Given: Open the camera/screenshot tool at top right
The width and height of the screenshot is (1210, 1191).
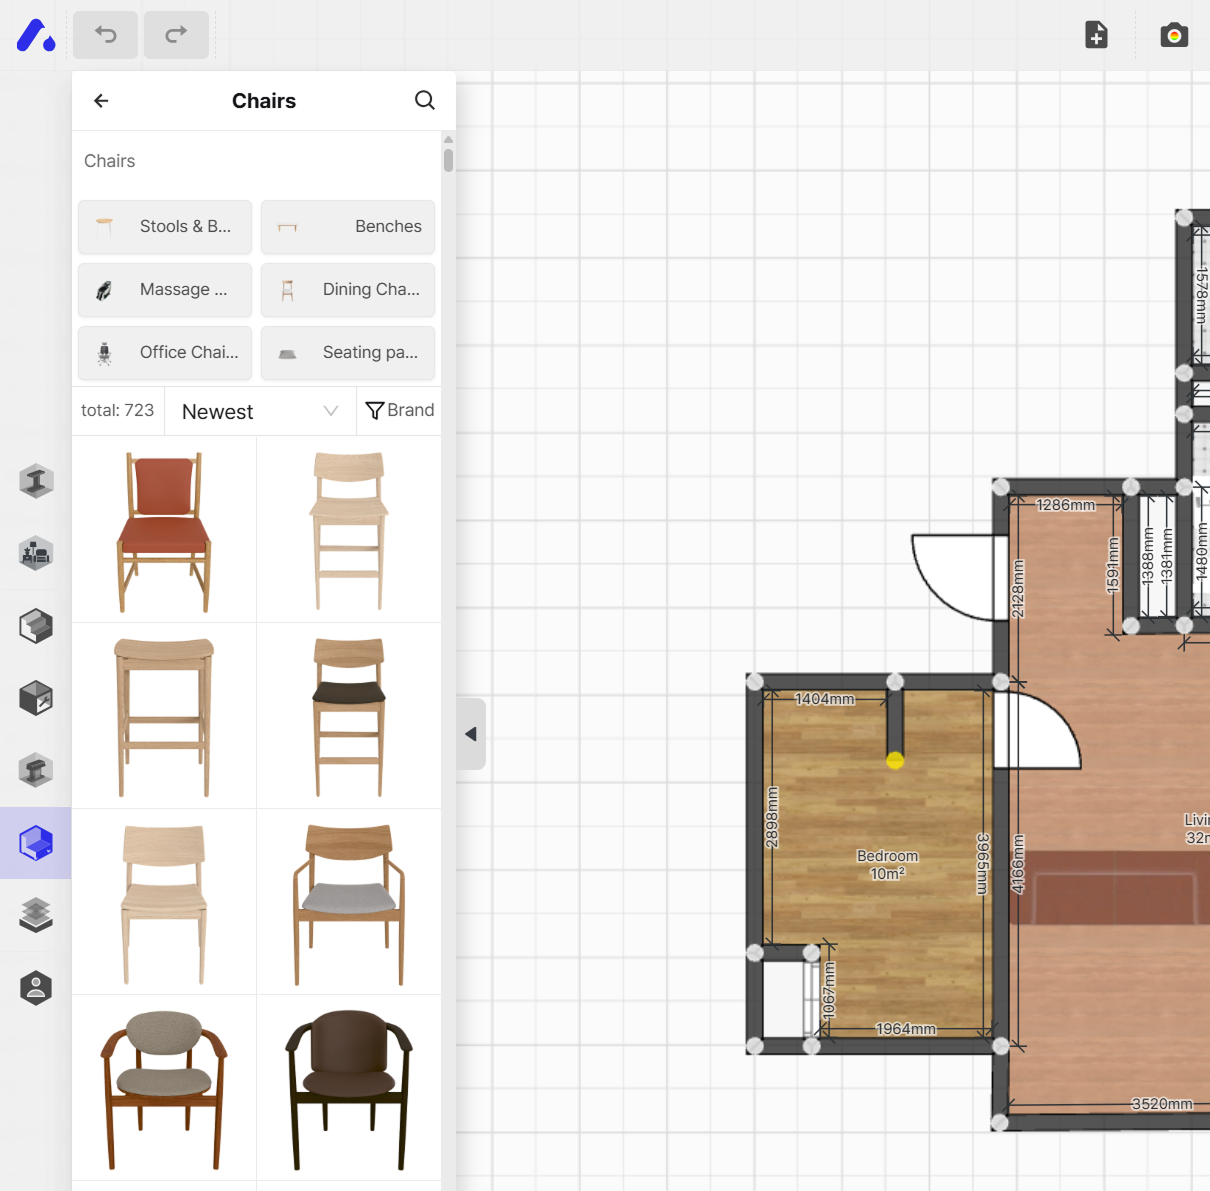Looking at the screenshot, I should (1173, 34).
